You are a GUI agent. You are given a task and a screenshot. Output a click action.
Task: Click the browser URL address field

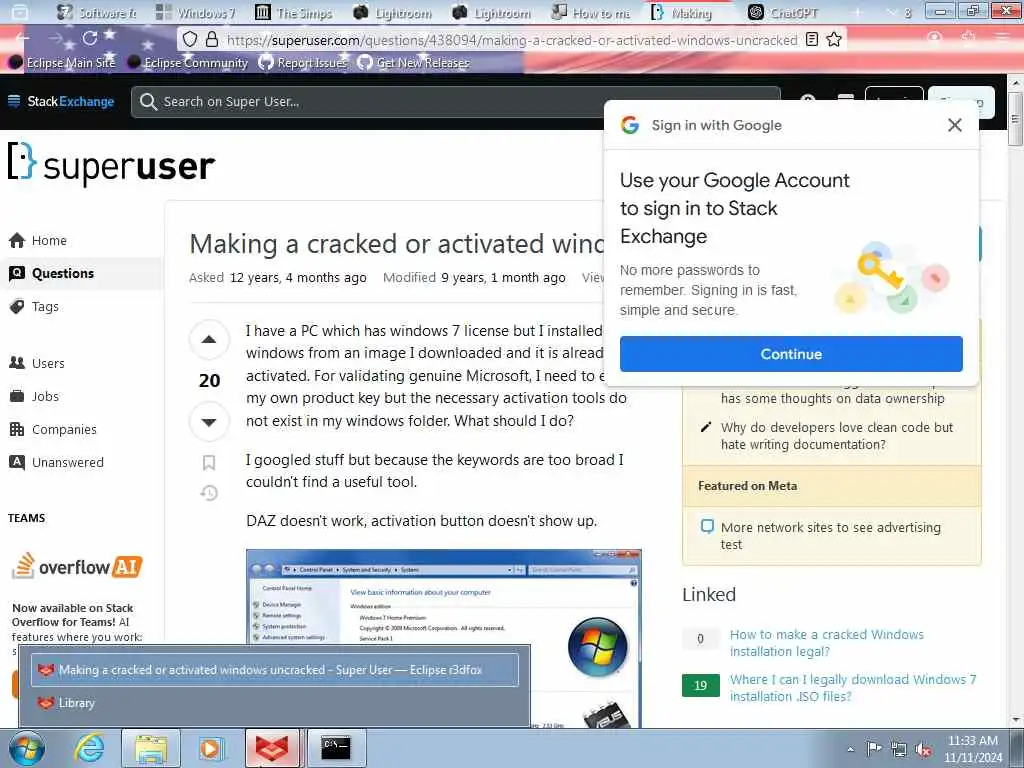click(x=511, y=40)
